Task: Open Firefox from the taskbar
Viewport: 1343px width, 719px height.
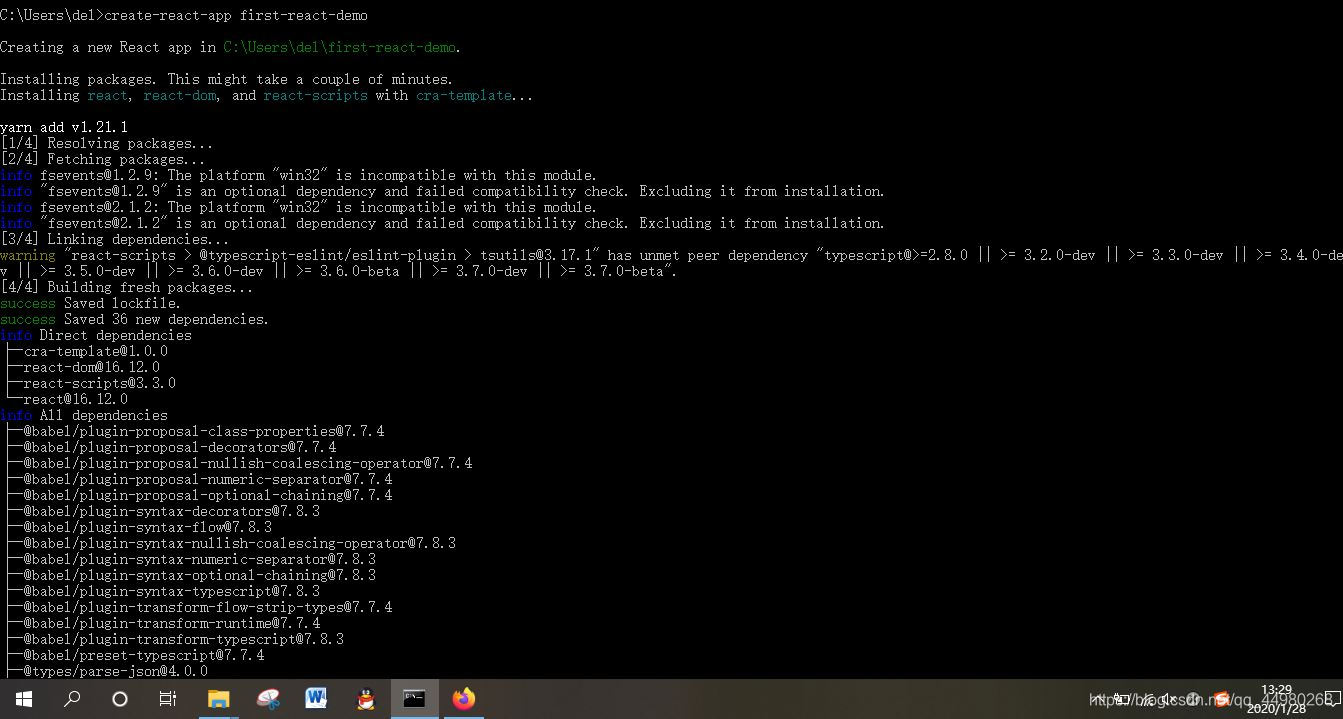Action: coord(463,699)
